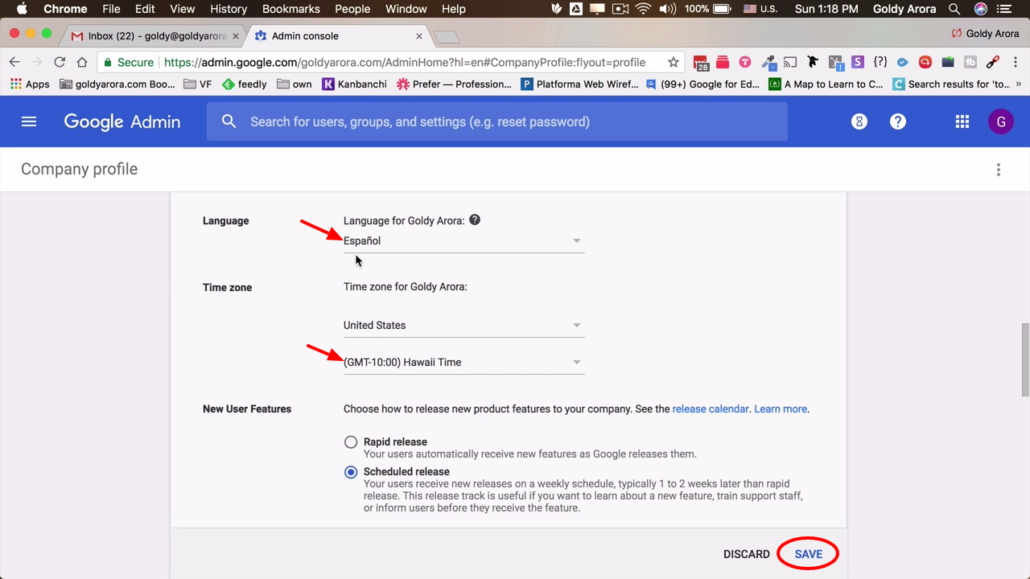Click the search magnifier in Admin search bar
This screenshot has height=579, width=1030.
[x=229, y=122]
